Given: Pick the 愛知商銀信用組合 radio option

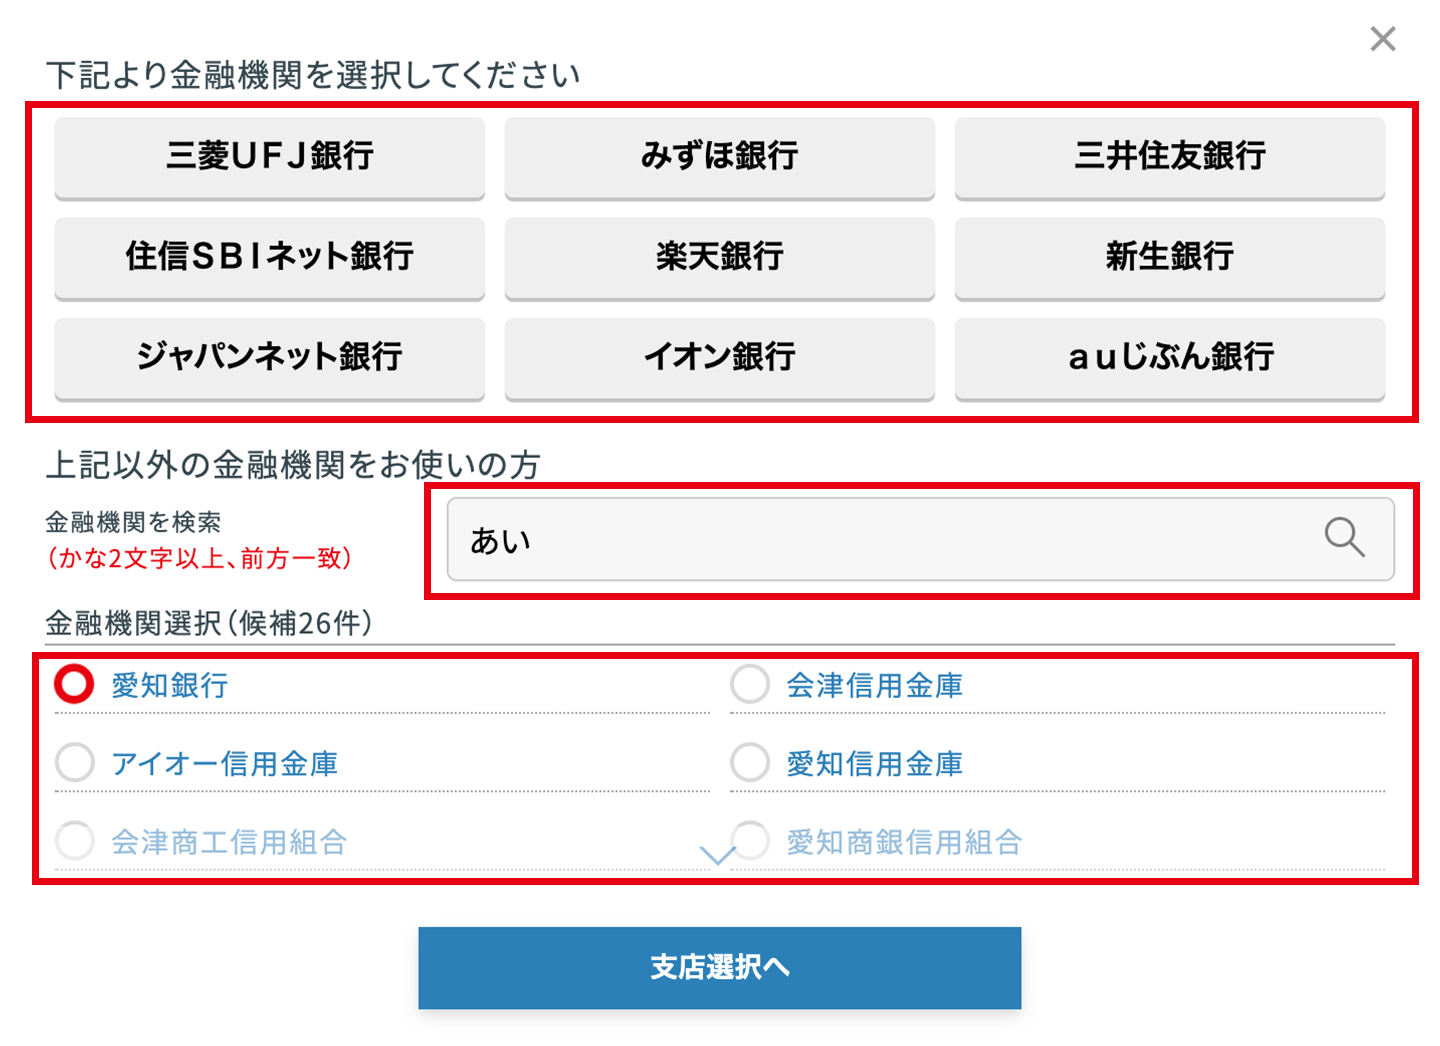Looking at the screenshot, I should click(752, 841).
